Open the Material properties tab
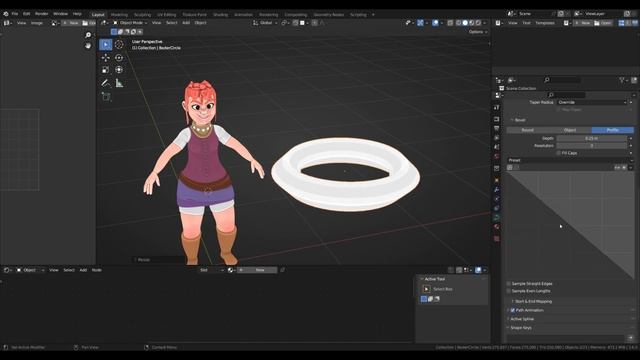Screen dimensions: 640x360 pyautogui.click(x=497, y=227)
